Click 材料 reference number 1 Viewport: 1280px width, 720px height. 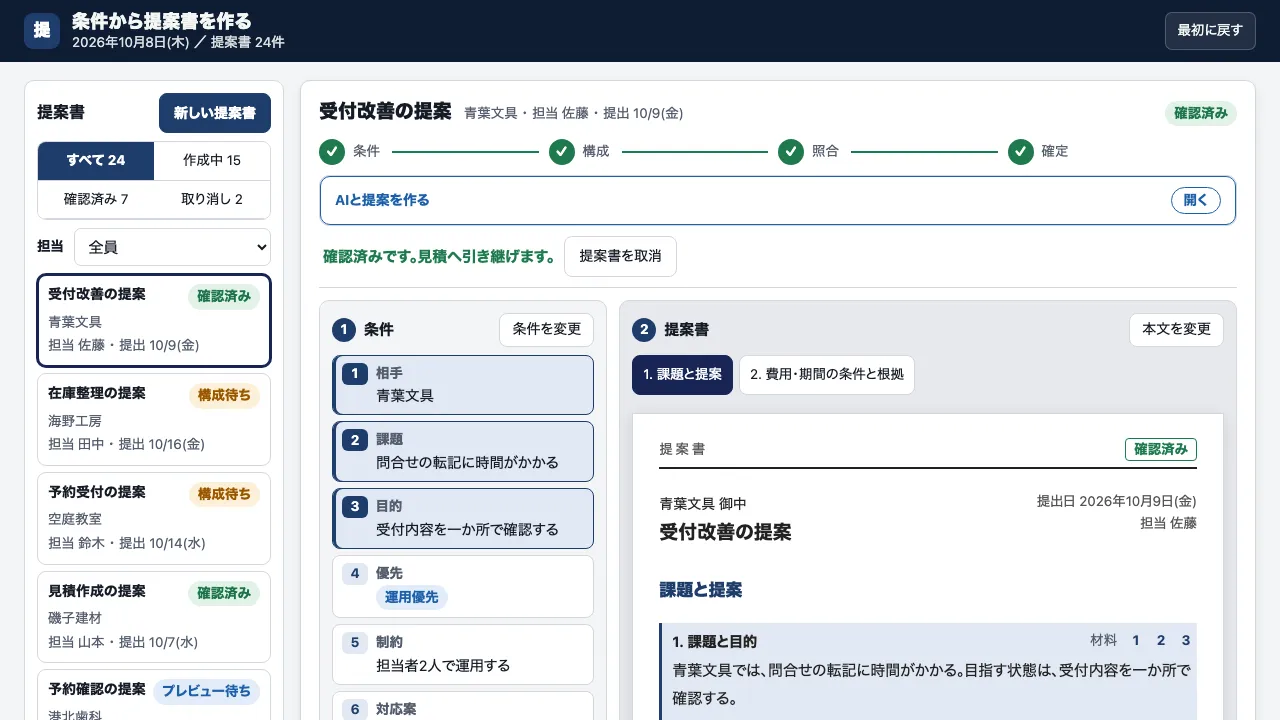click(x=1136, y=641)
